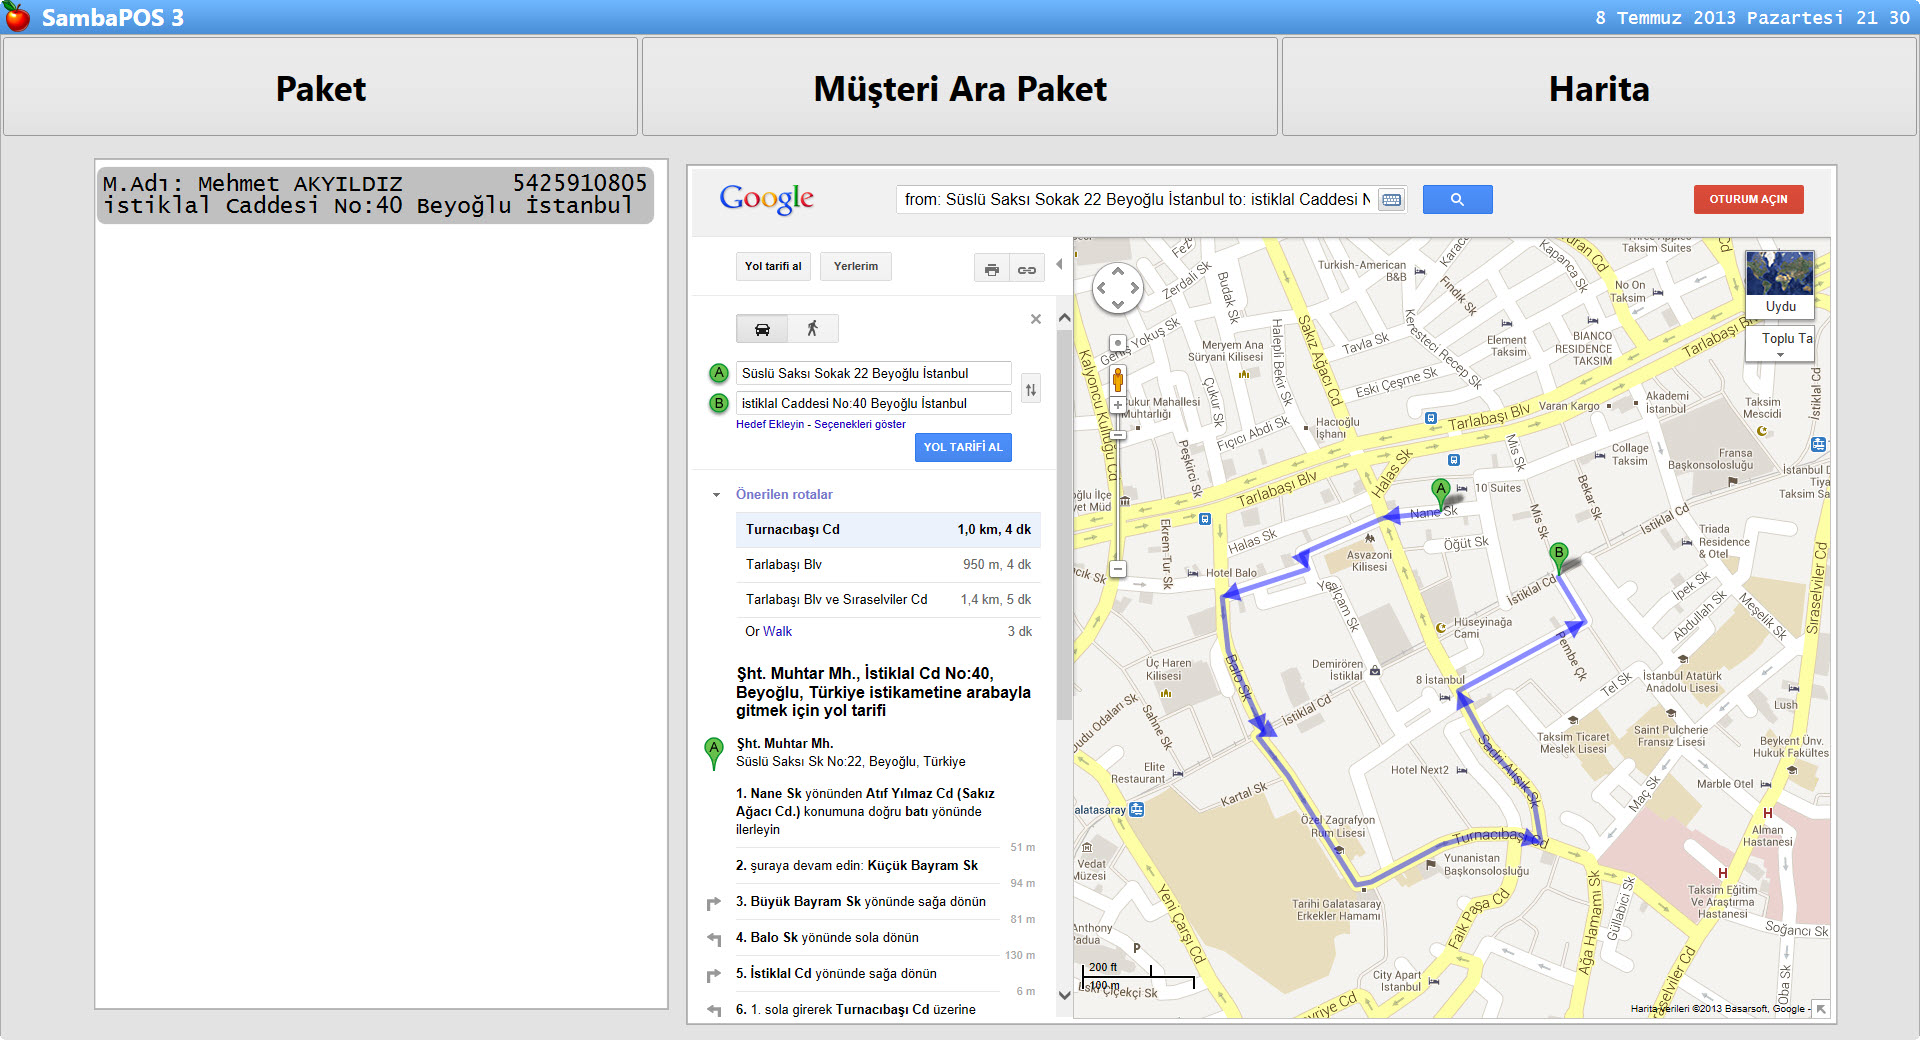Image resolution: width=1920 pixels, height=1040 pixels.
Task: Collapse the Önerilen rotalar section
Action: click(x=715, y=494)
